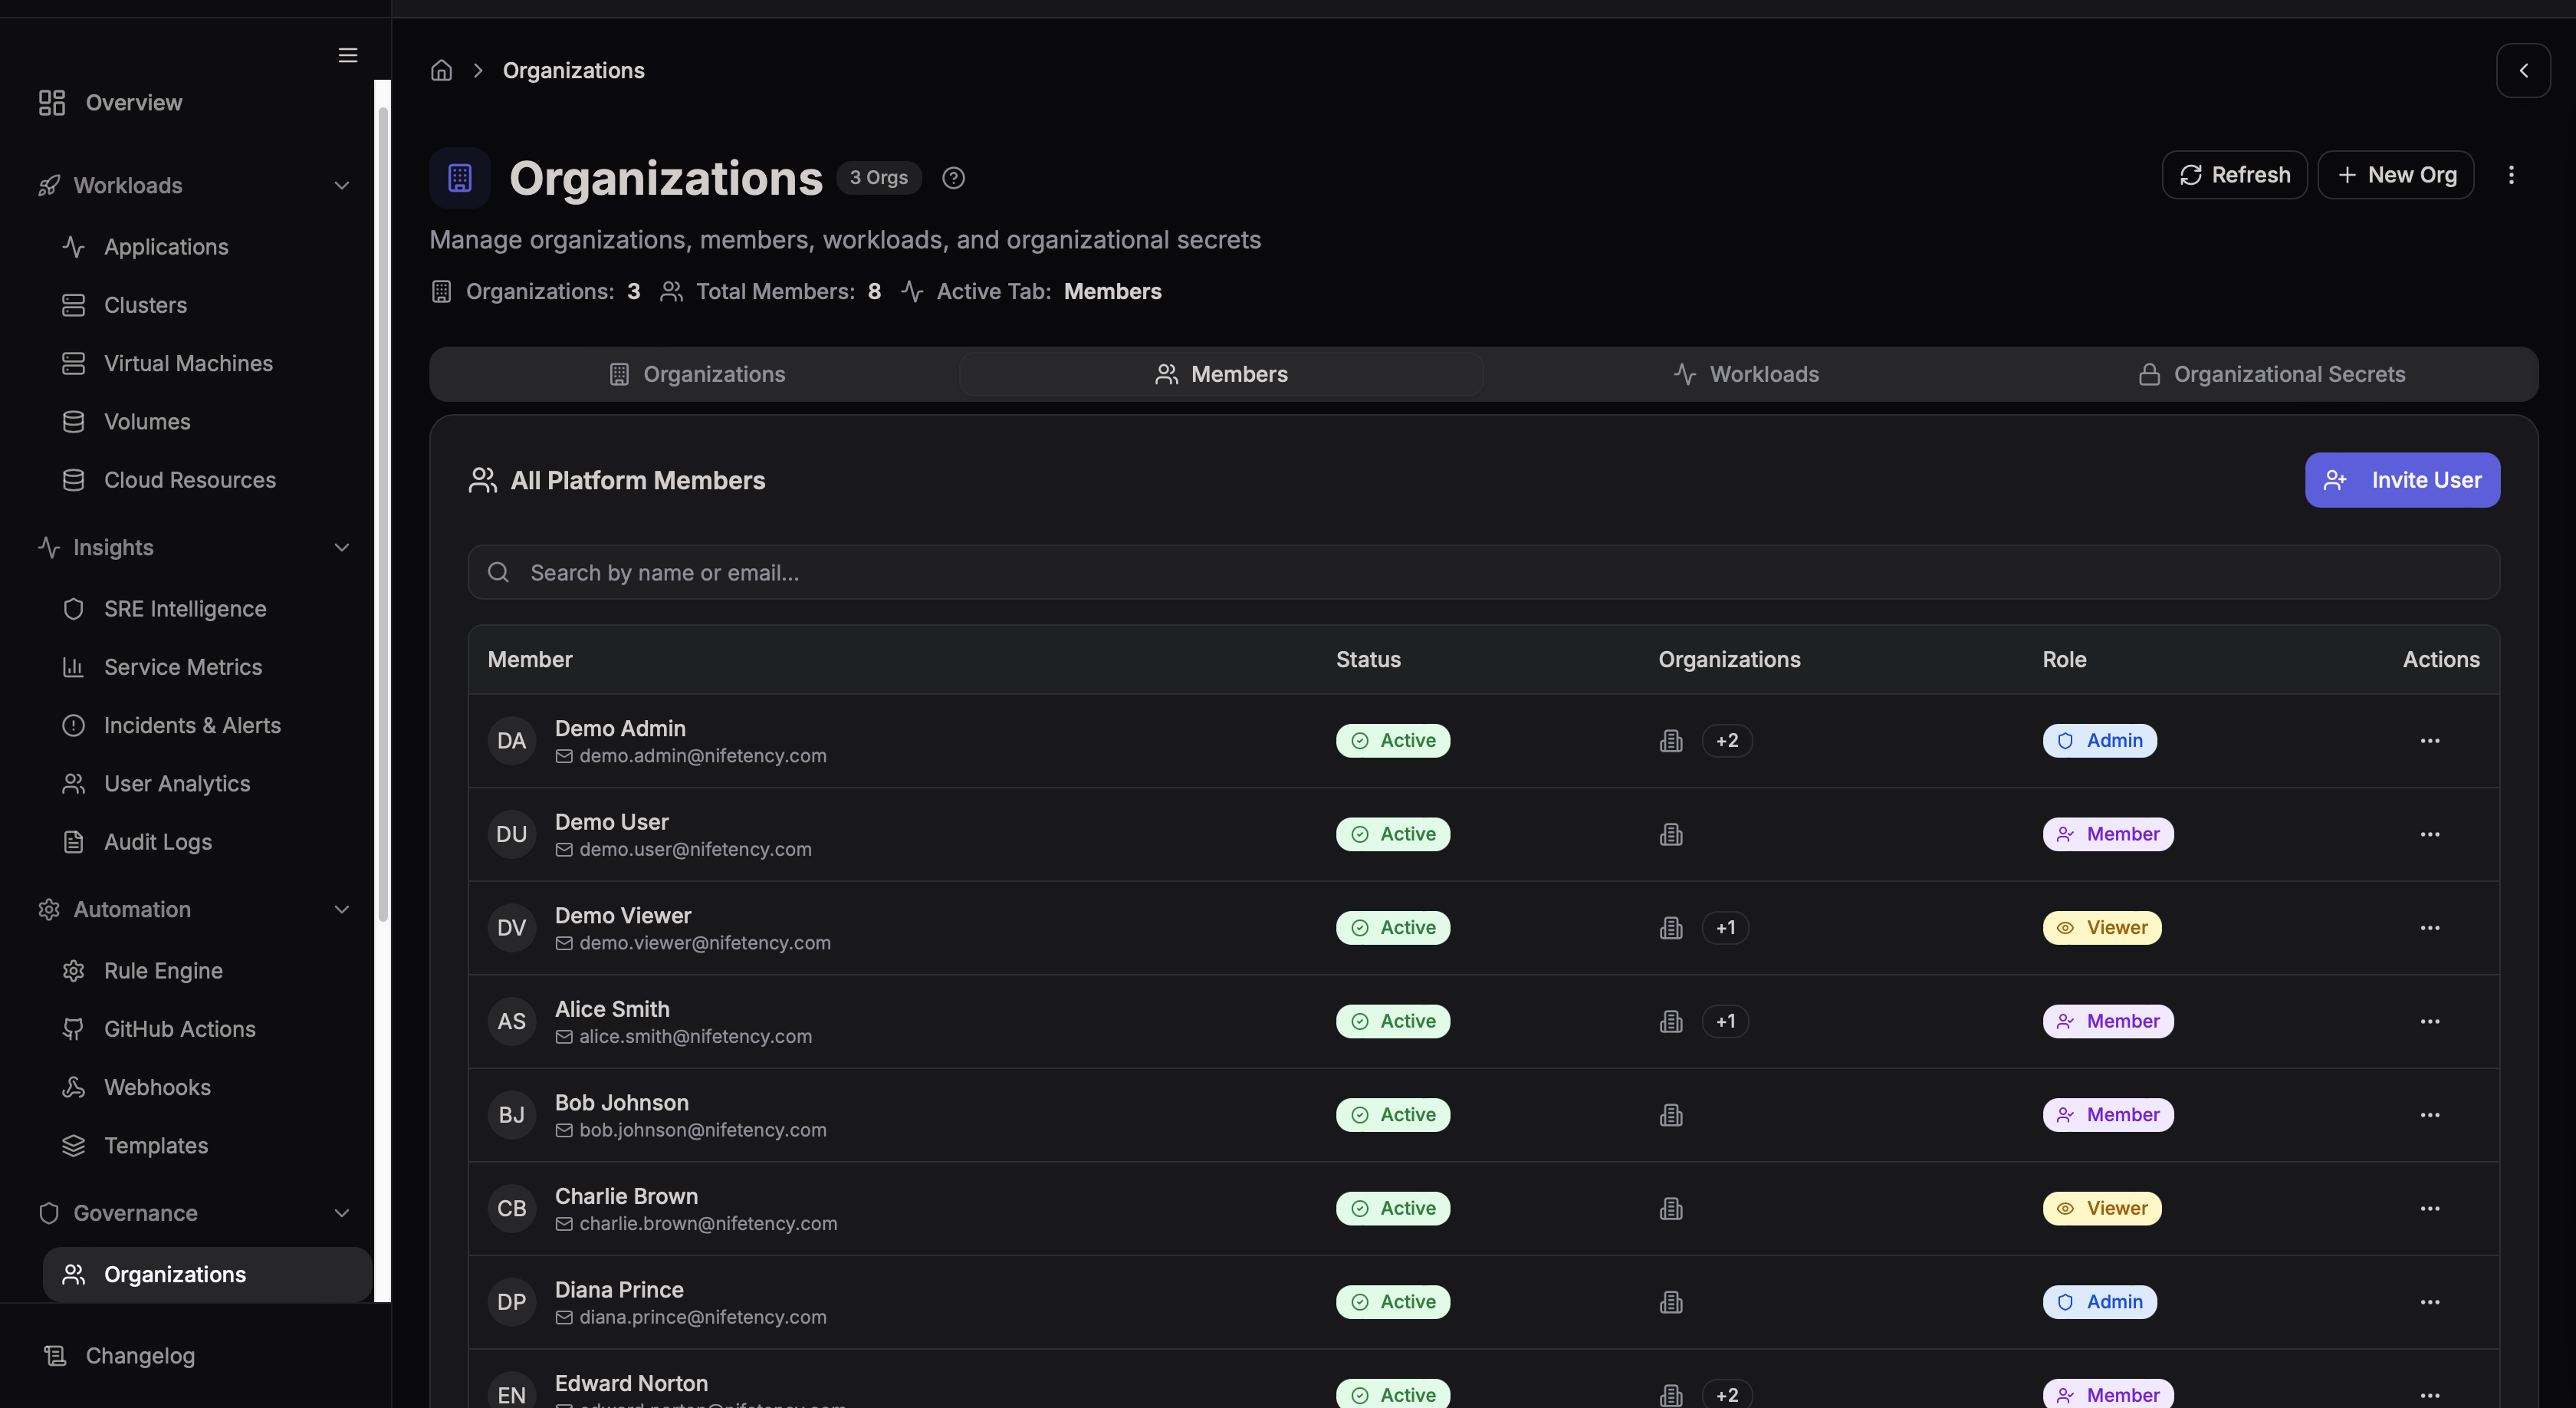Open the hamburger menu at the top of the sidebar
This screenshot has width=2576, height=1408.
(347, 56)
